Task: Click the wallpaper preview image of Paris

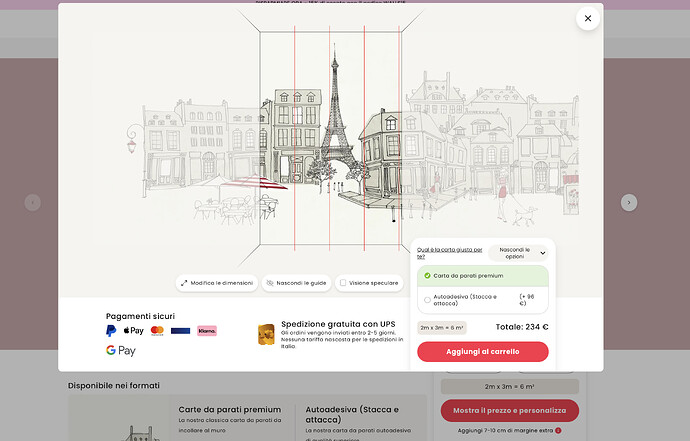Action: (x=330, y=139)
